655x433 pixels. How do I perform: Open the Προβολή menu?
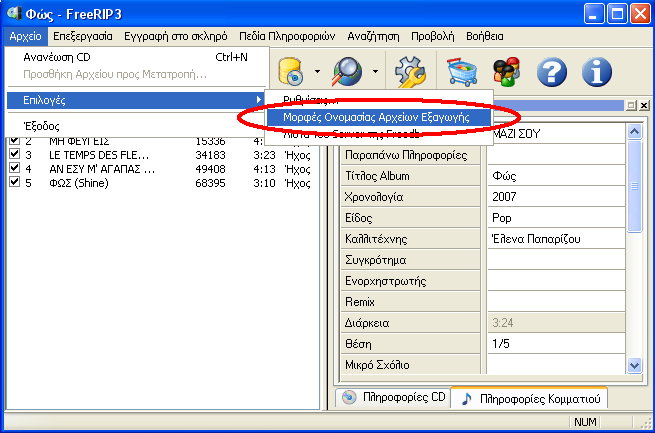click(x=433, y=36)
